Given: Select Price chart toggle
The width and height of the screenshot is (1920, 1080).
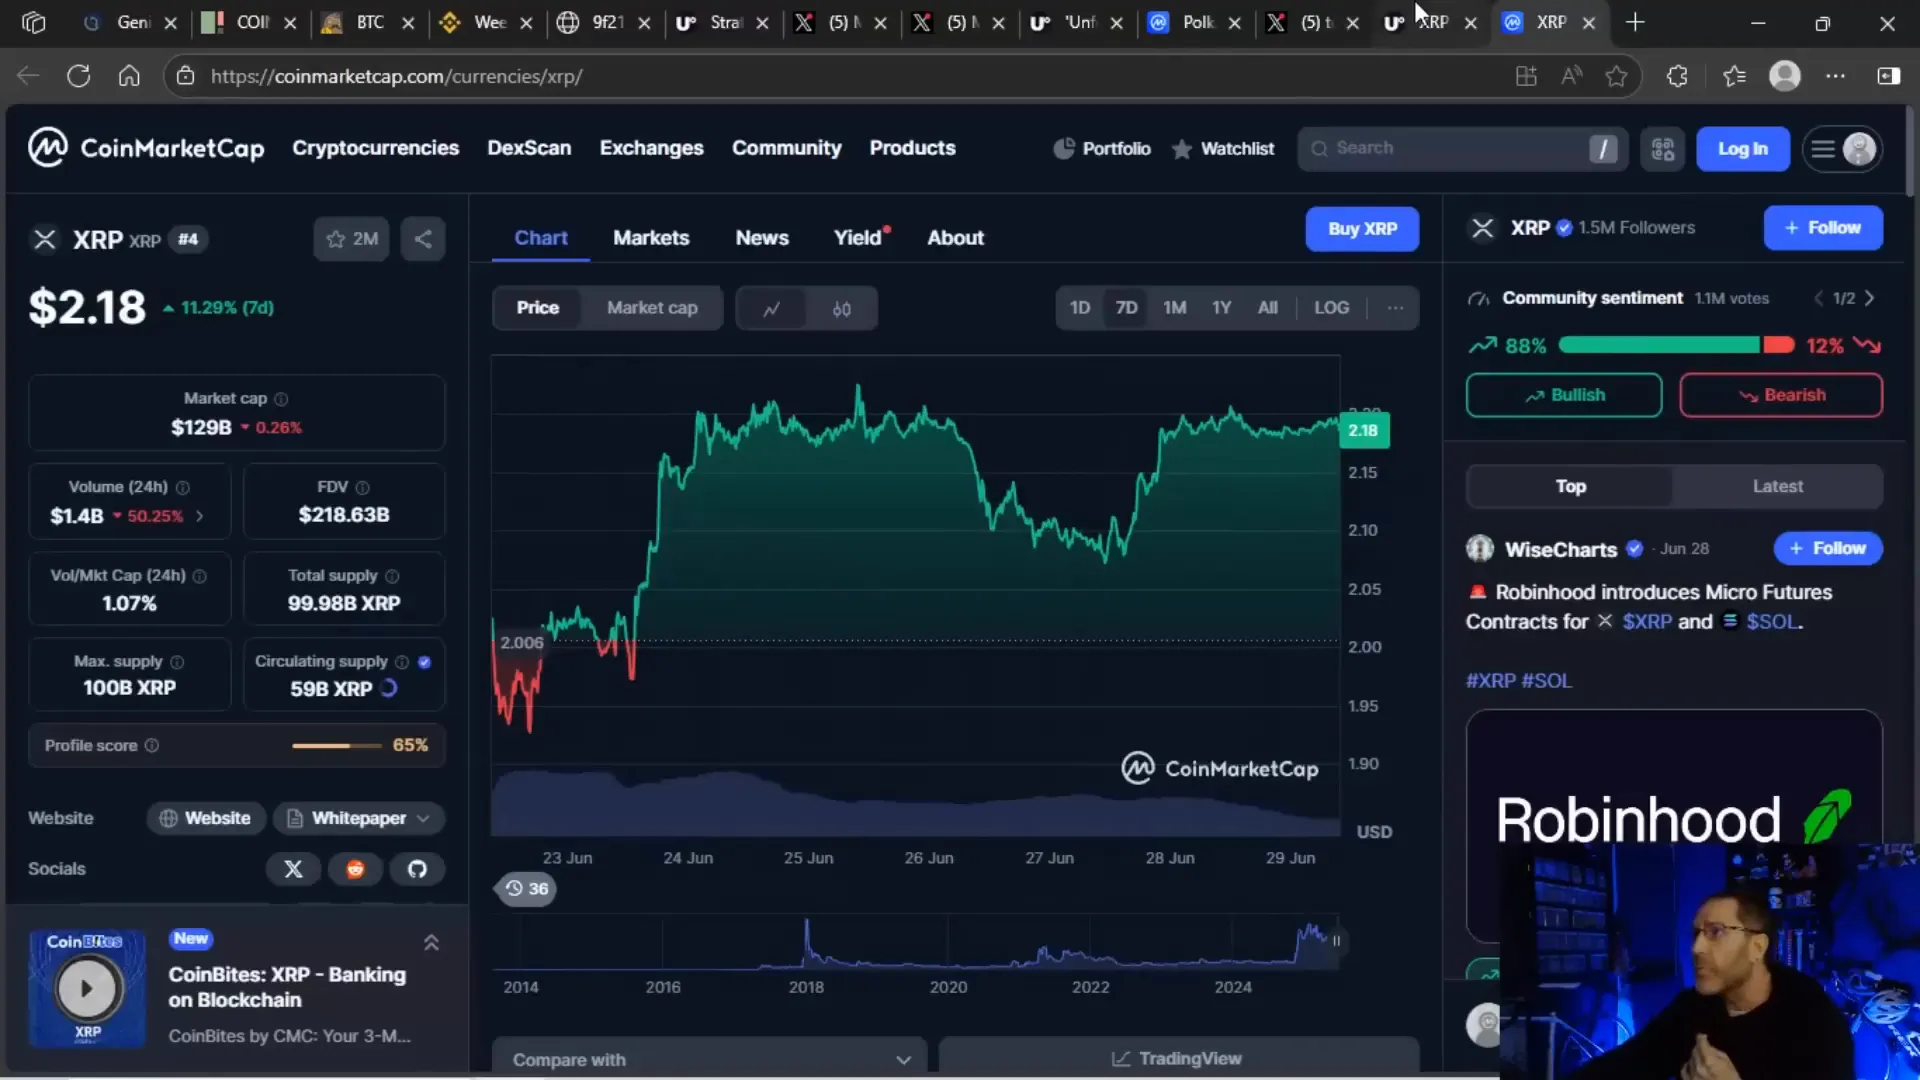Looking at the screenshot, I should point(538,308).
